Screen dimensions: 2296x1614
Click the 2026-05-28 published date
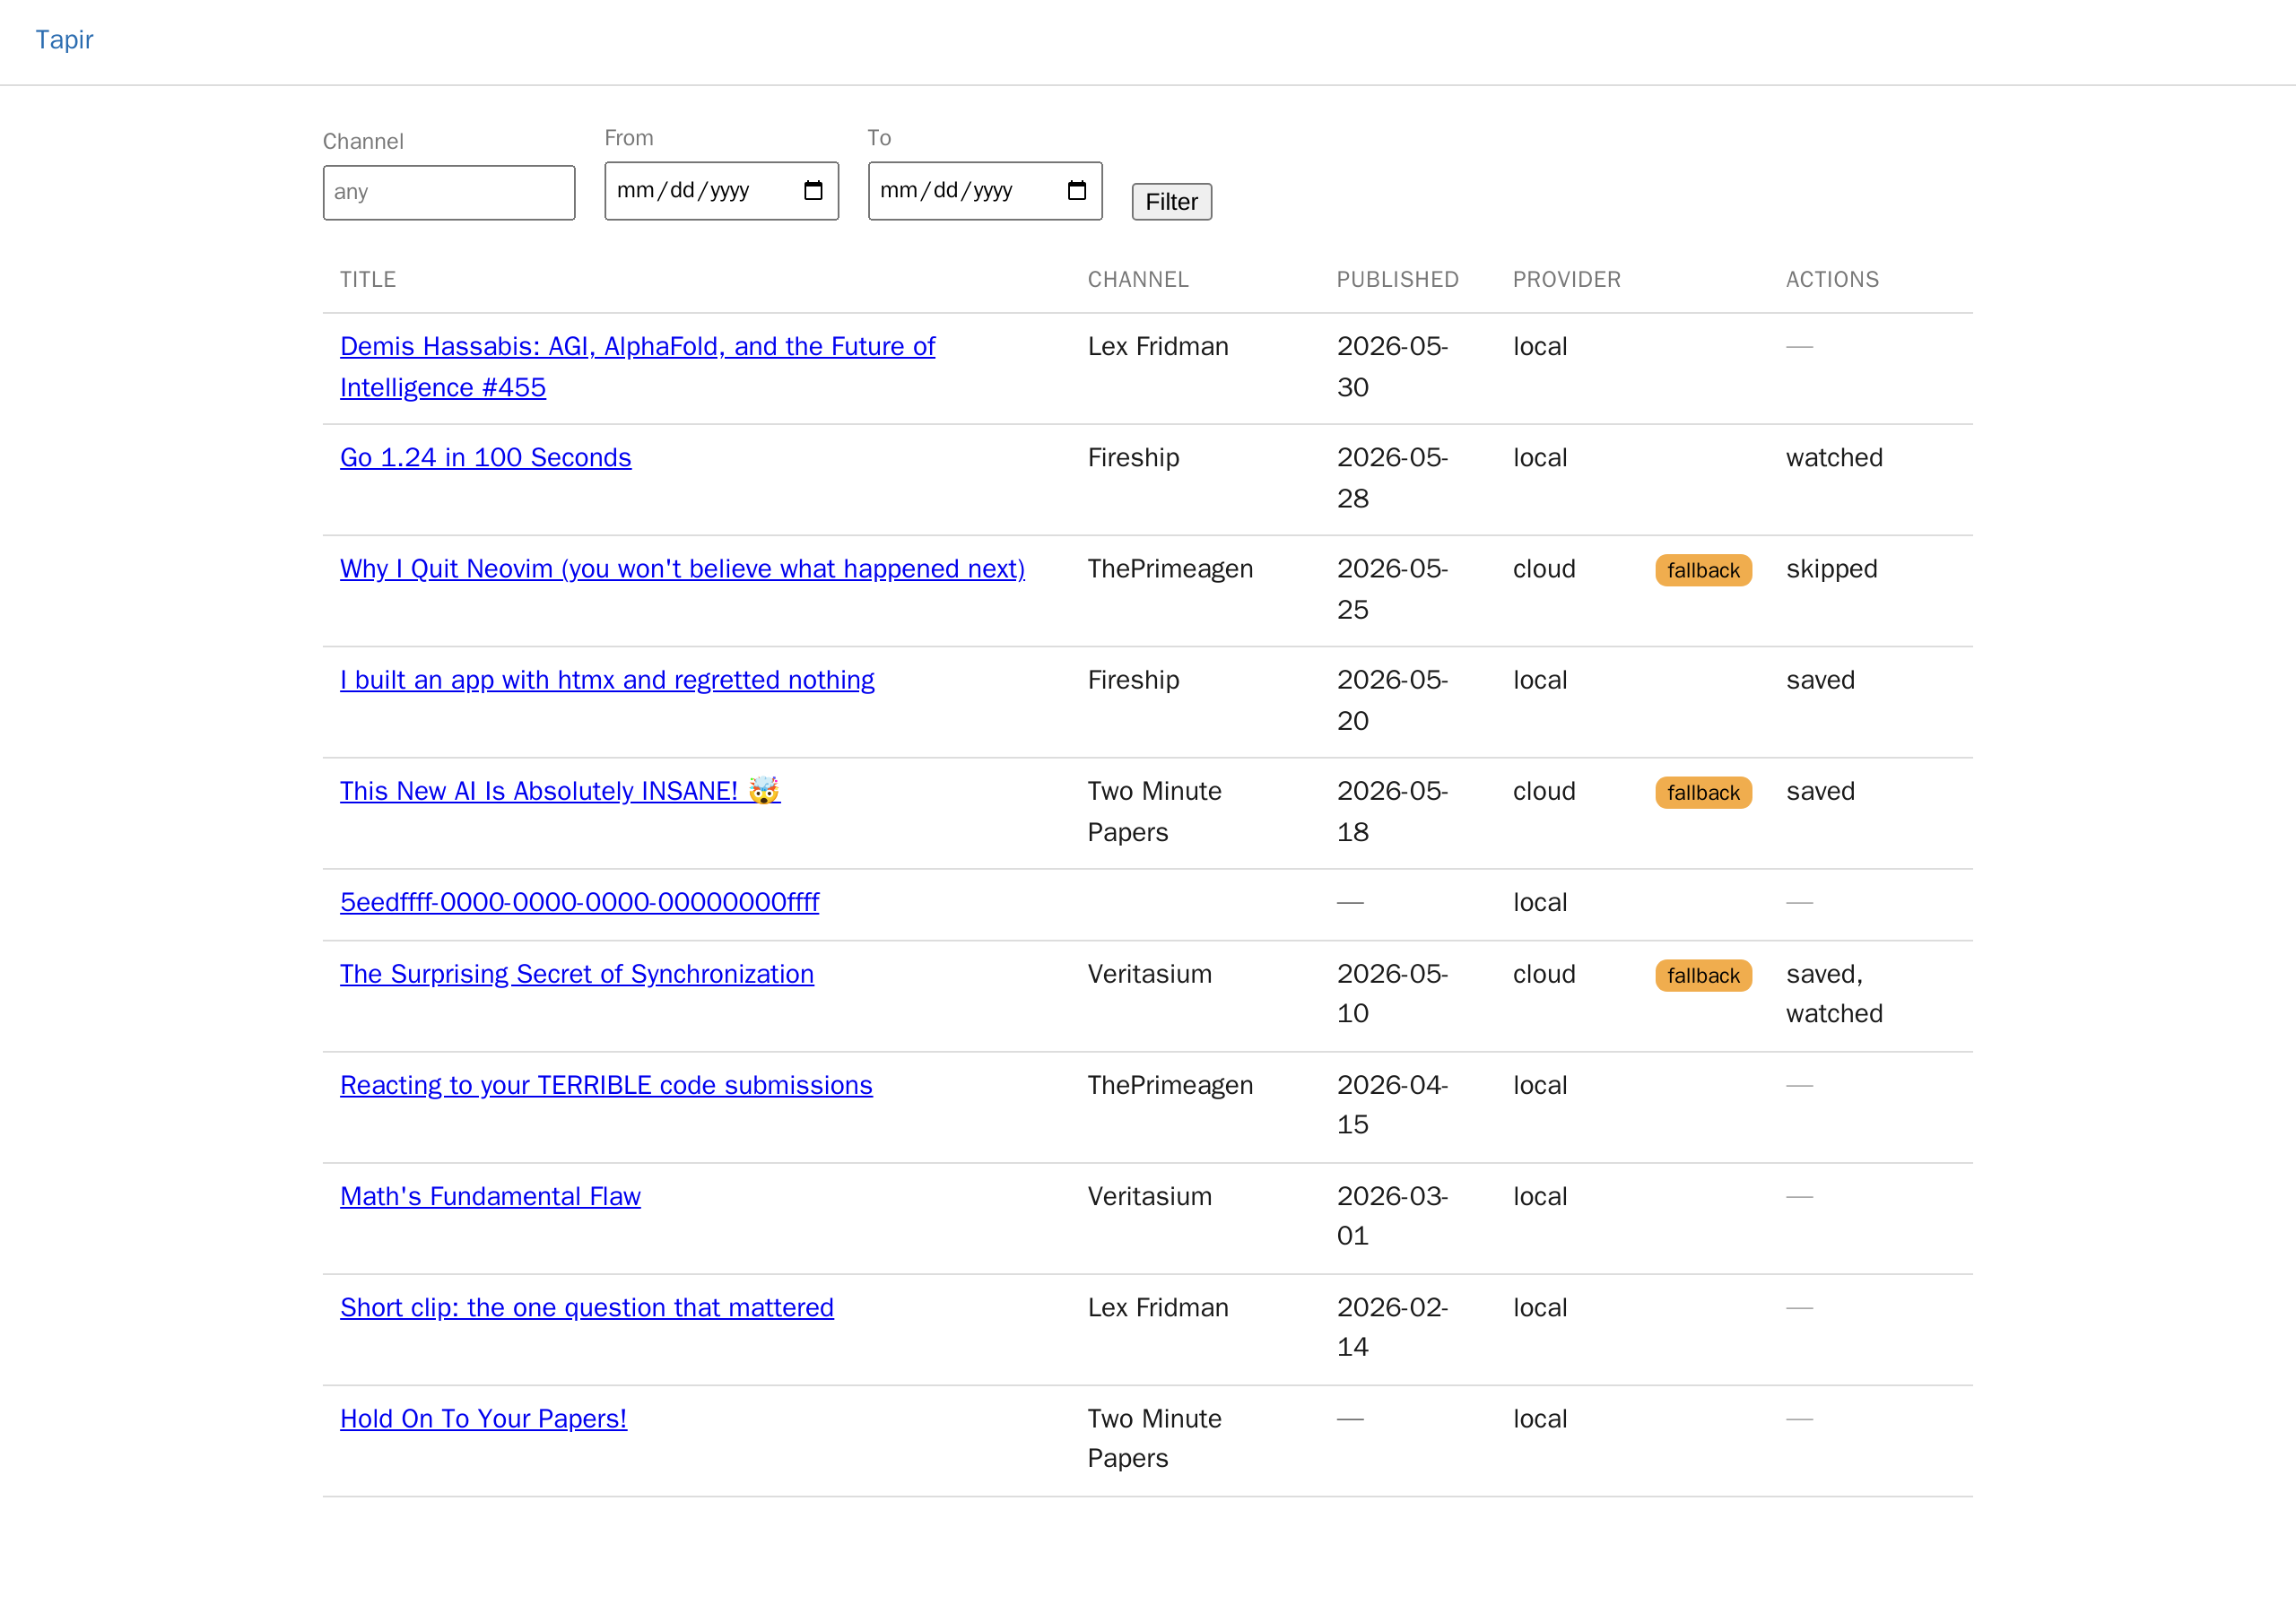coord(1392,477)
